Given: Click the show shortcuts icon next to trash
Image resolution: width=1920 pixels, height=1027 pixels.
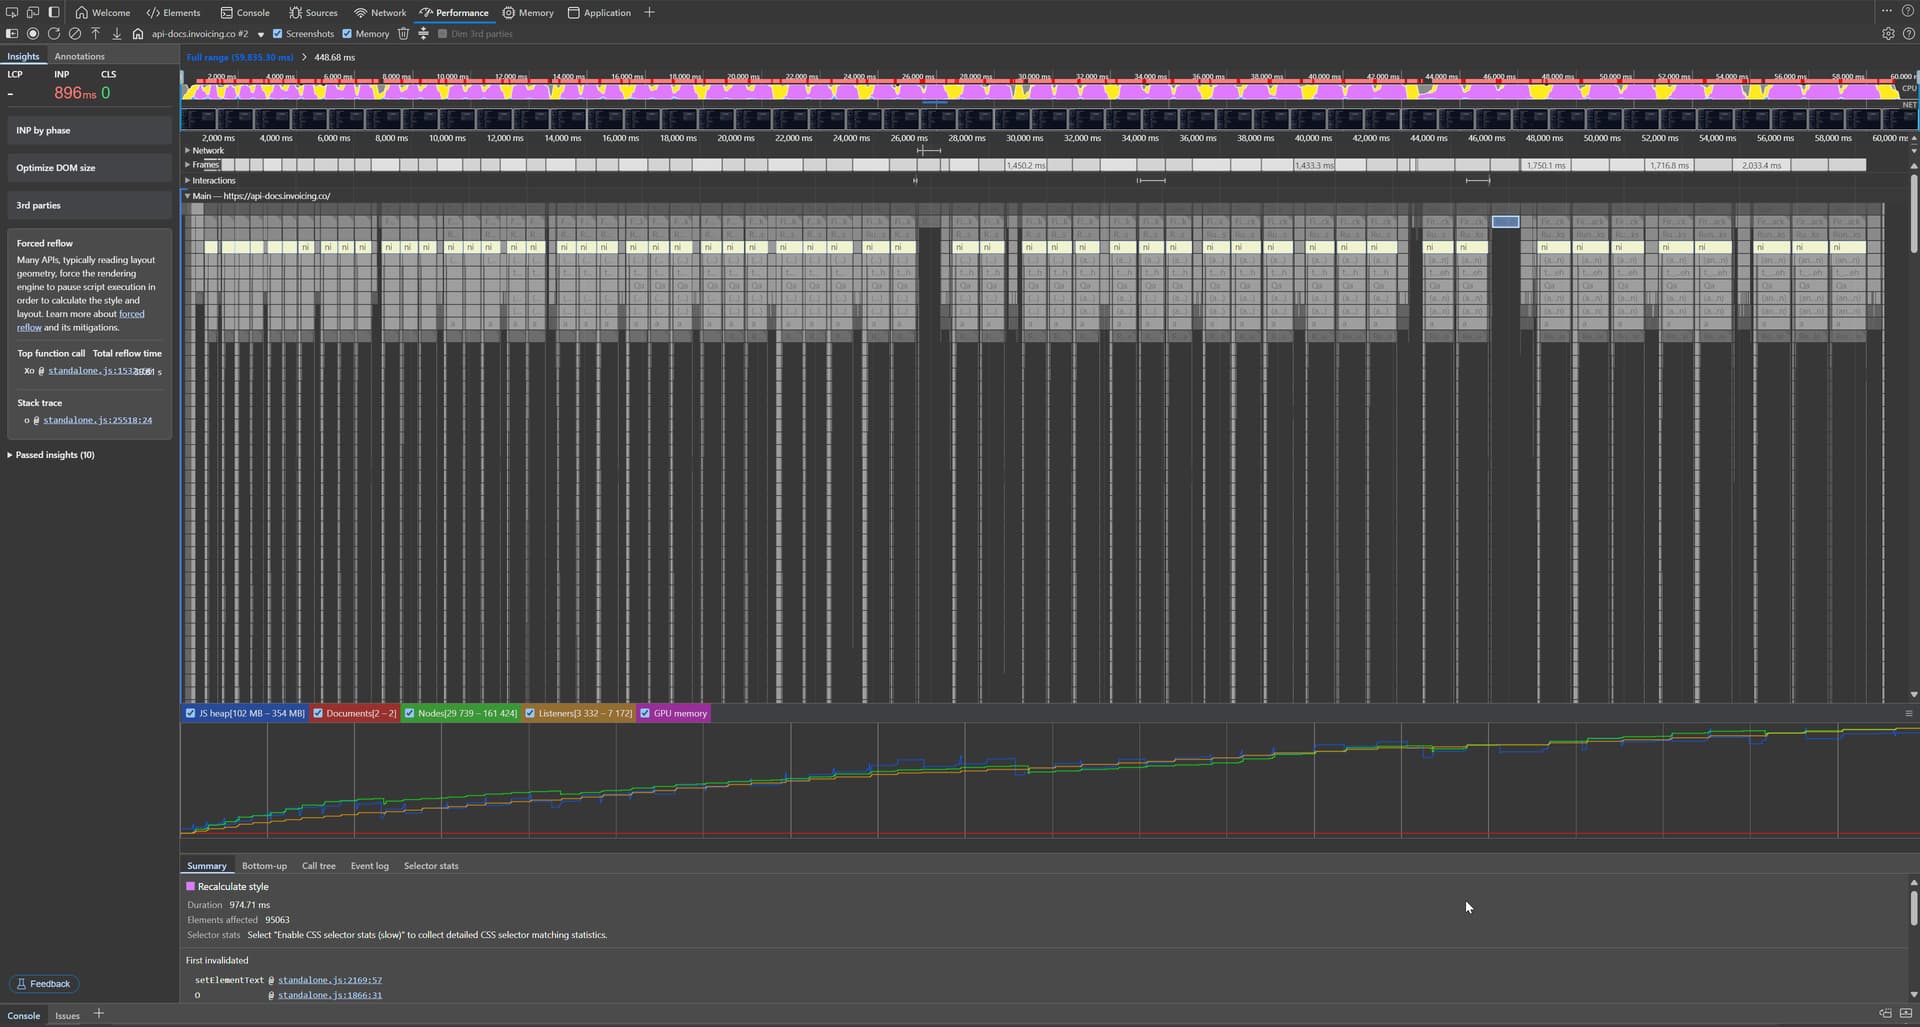Looking at the screenshot, I should pos(423,33).
